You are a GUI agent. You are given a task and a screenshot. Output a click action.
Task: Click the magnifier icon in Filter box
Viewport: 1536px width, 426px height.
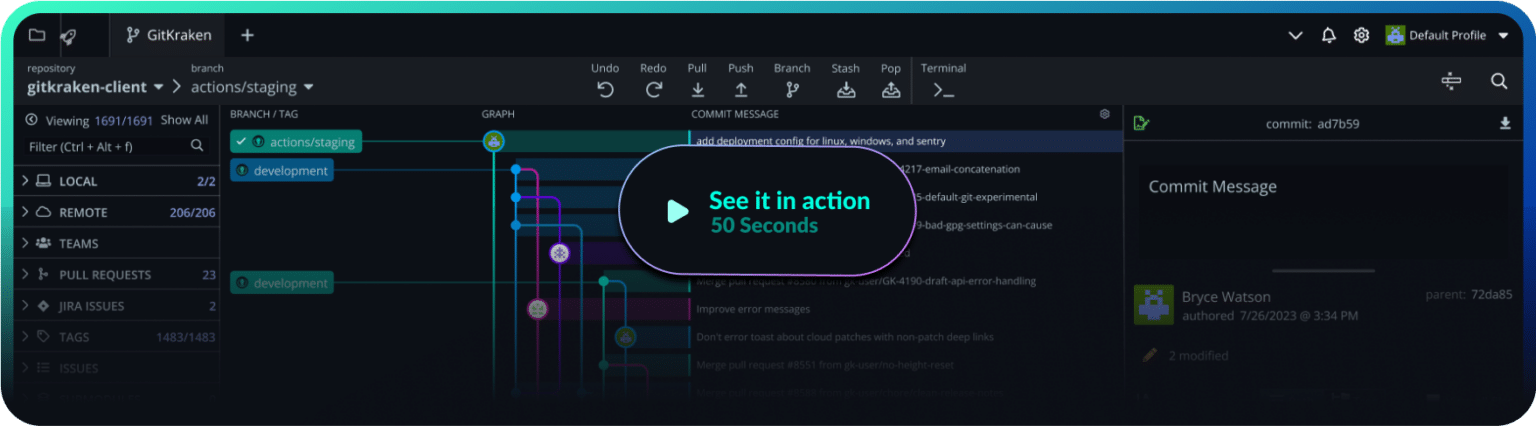(197, 146)
